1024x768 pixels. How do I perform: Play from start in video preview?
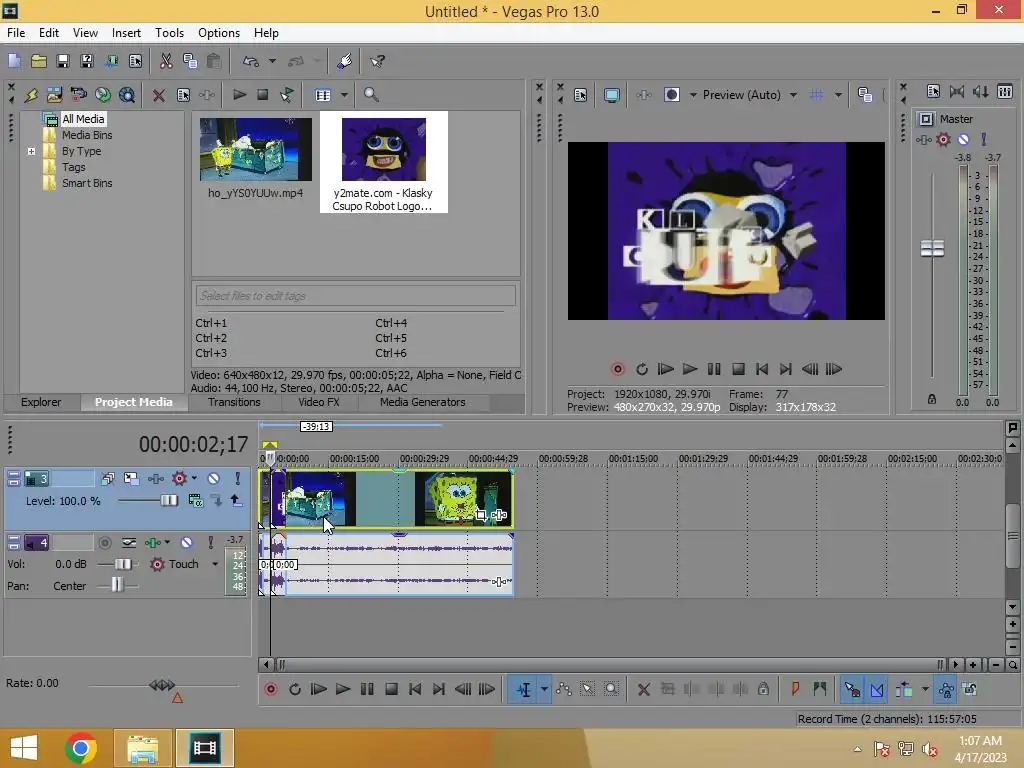click(x=665, y=369)
